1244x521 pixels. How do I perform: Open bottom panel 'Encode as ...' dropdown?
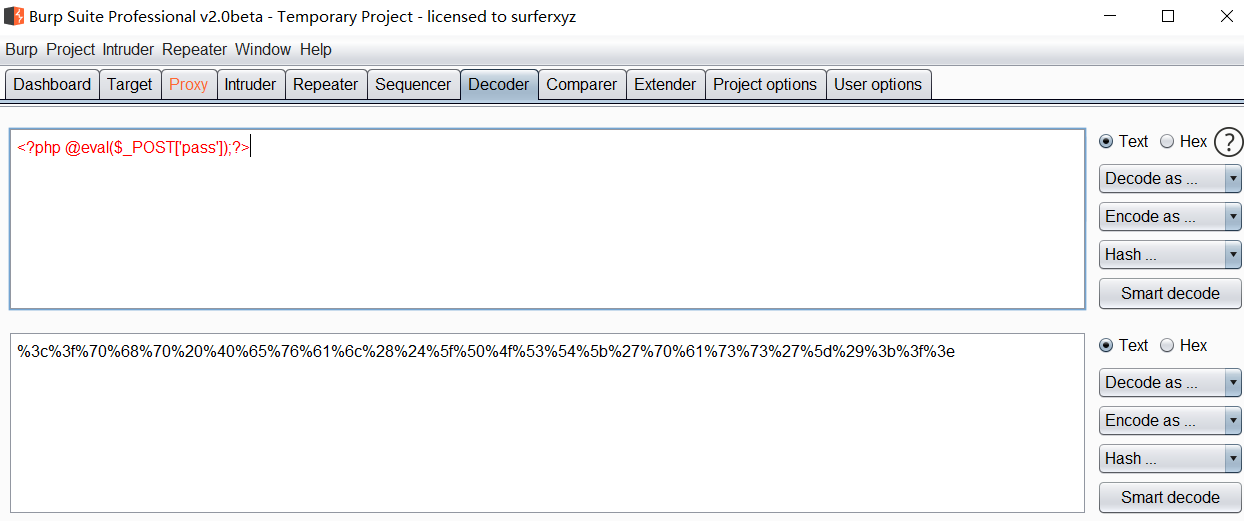1170,421
